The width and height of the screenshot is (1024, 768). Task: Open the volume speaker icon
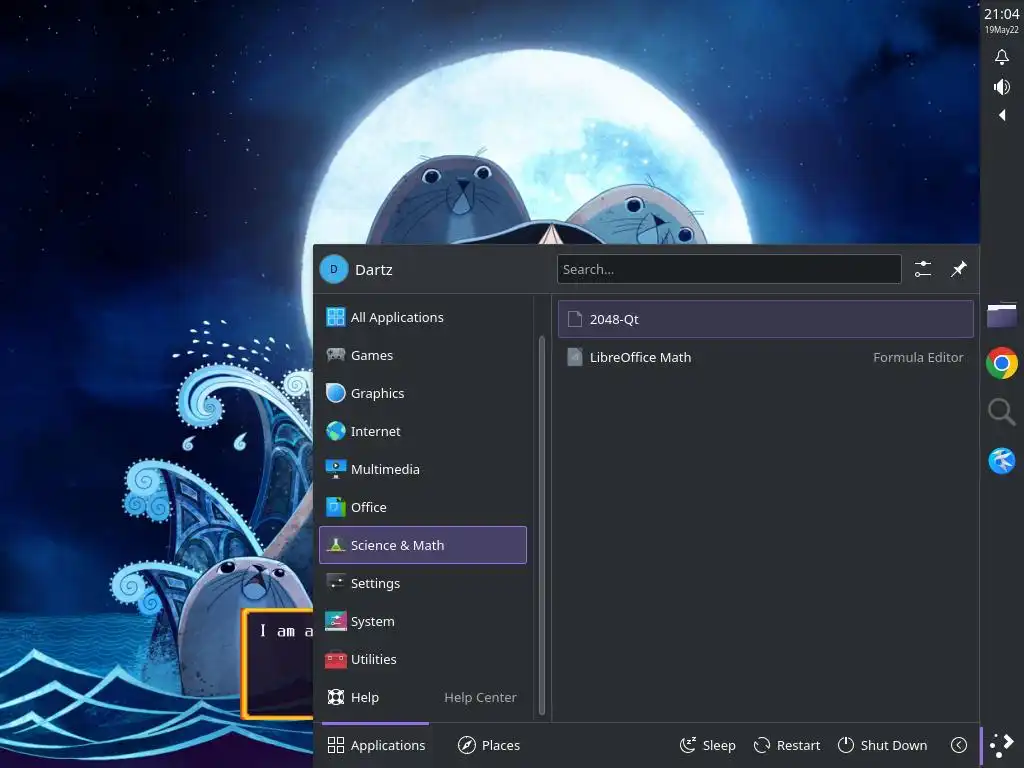(x=1002, y=87)
